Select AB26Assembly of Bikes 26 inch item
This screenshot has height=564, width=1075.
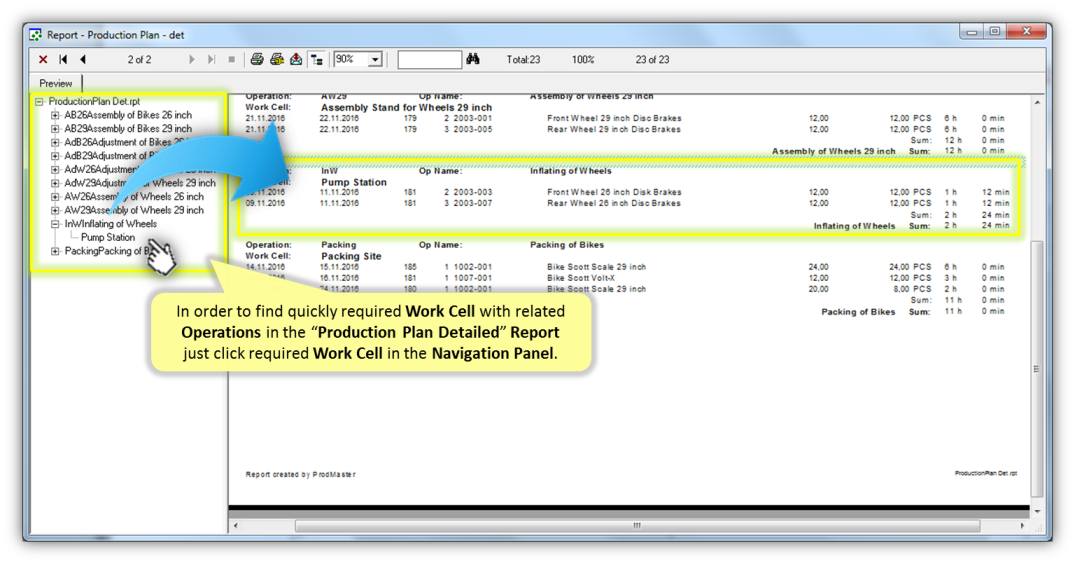click(128, 115)
